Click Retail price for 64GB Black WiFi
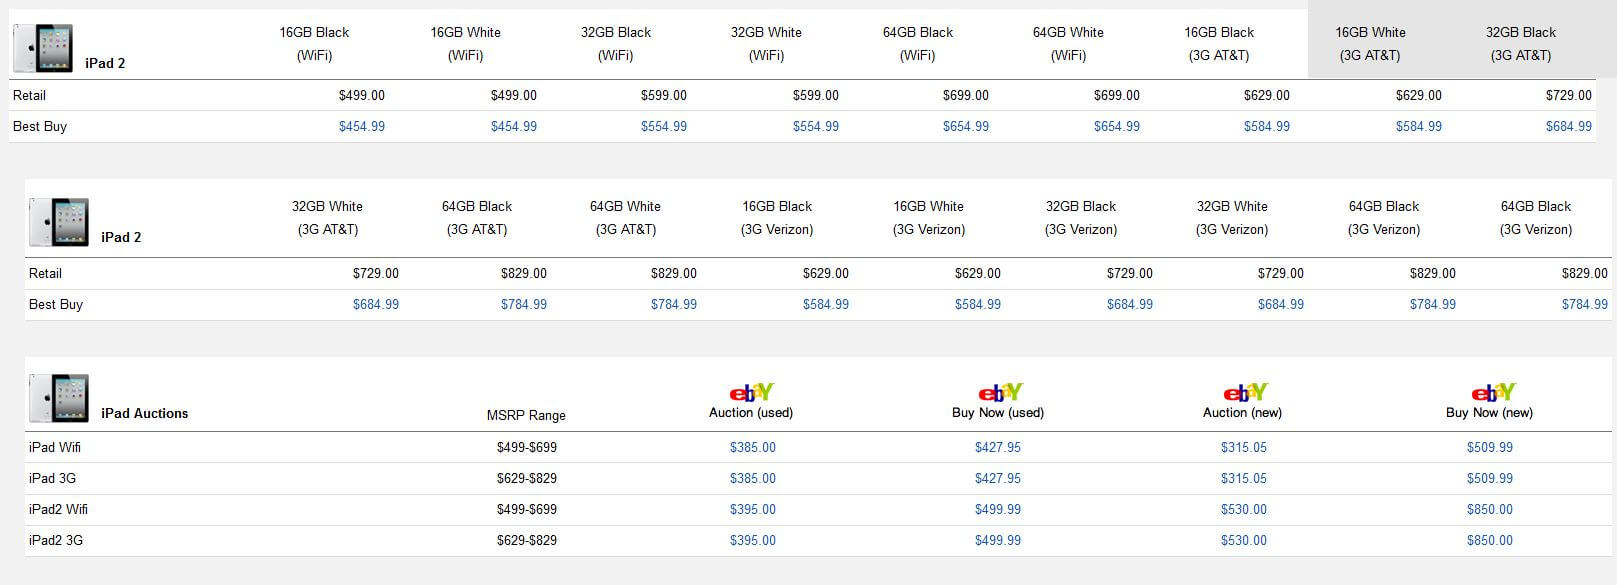This screenshot has width=1617, height=585. [x=966, y=96]
